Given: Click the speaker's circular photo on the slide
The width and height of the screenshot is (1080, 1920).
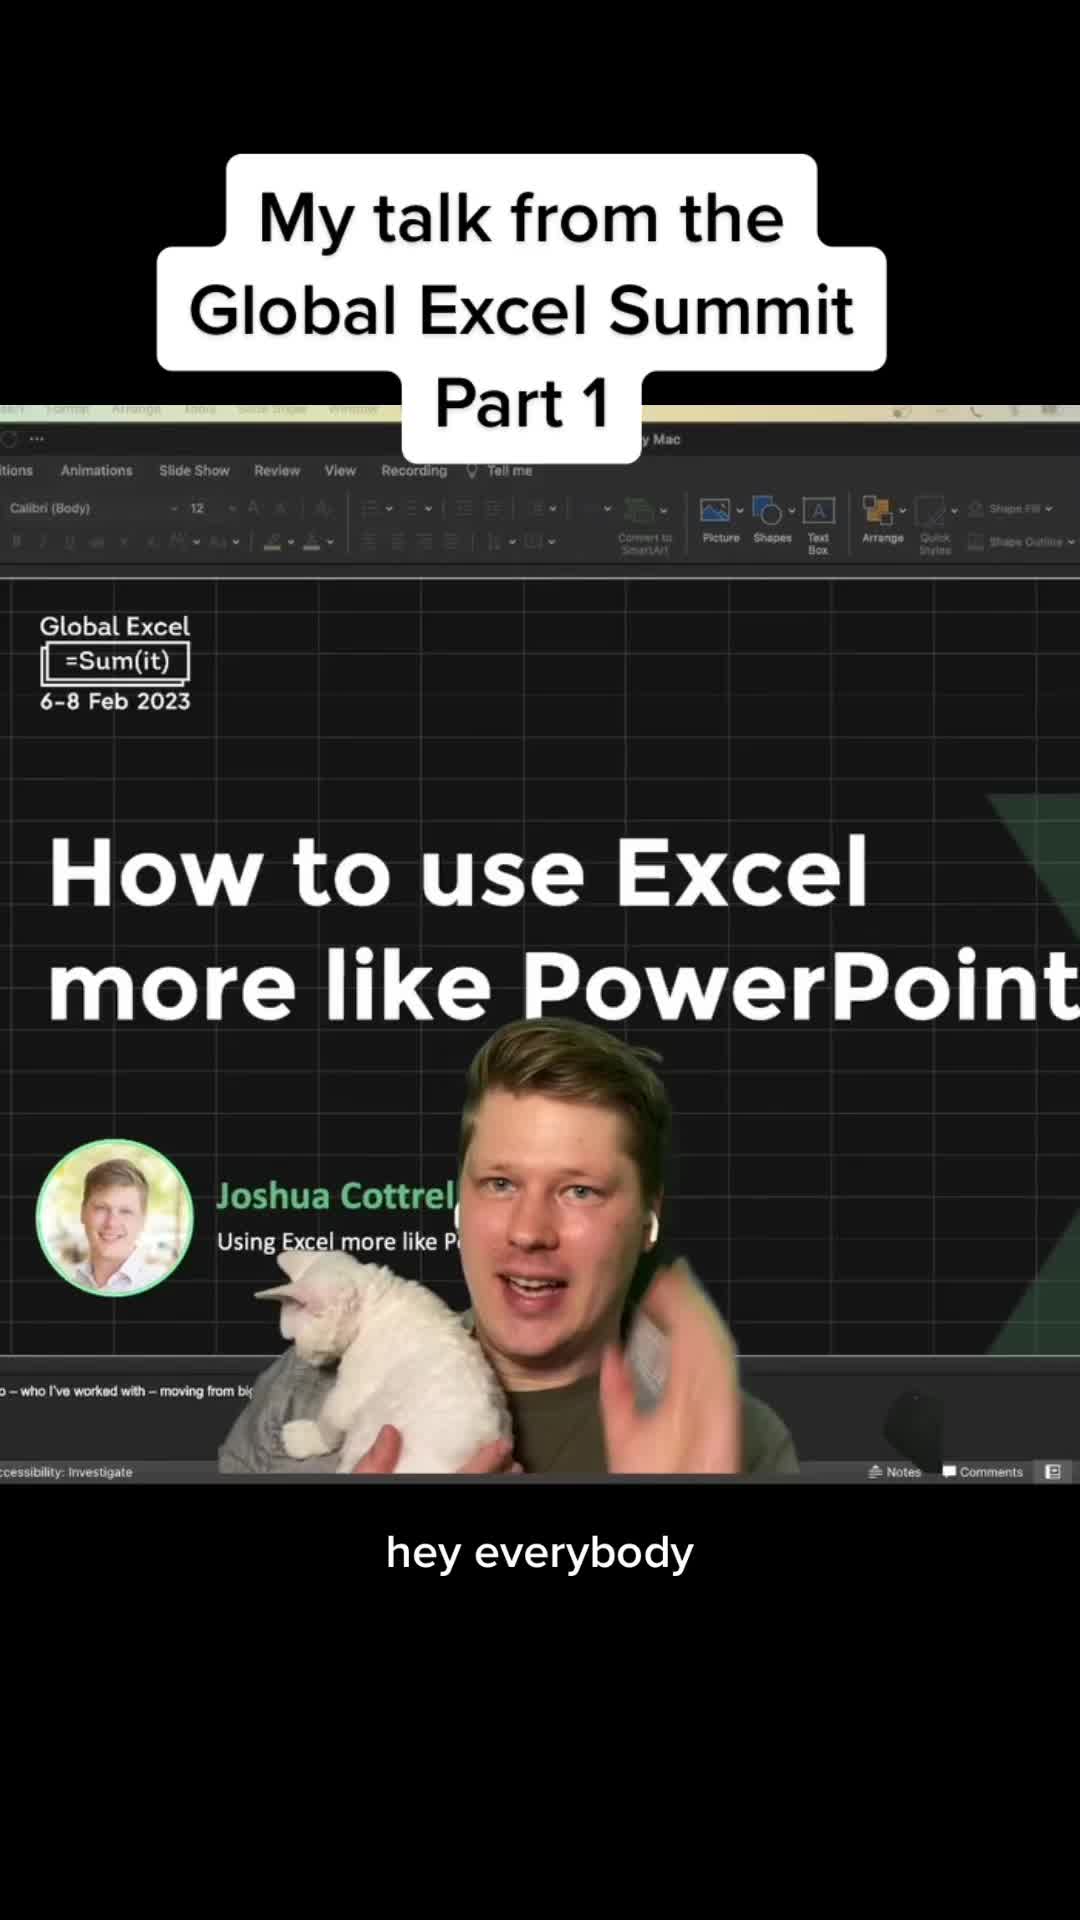Looking at the screenshot, I should (x=115, y=1218).
